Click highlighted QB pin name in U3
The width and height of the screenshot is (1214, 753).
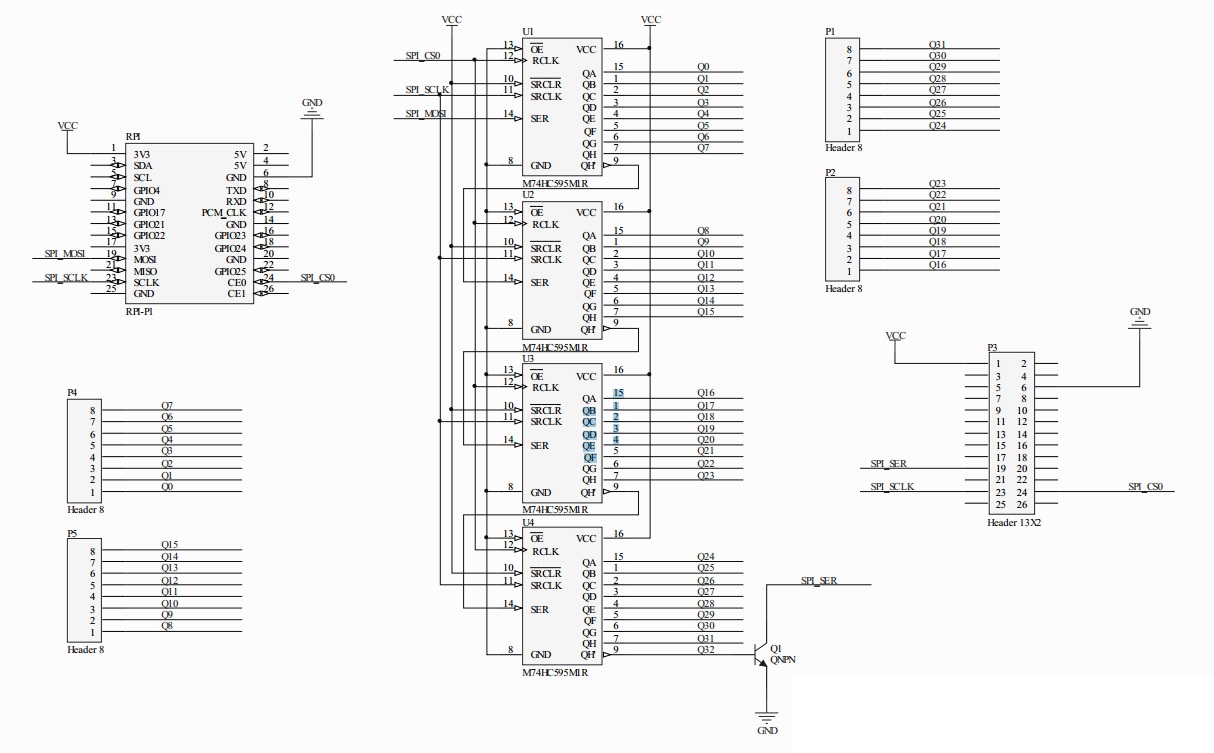[590, 411]
